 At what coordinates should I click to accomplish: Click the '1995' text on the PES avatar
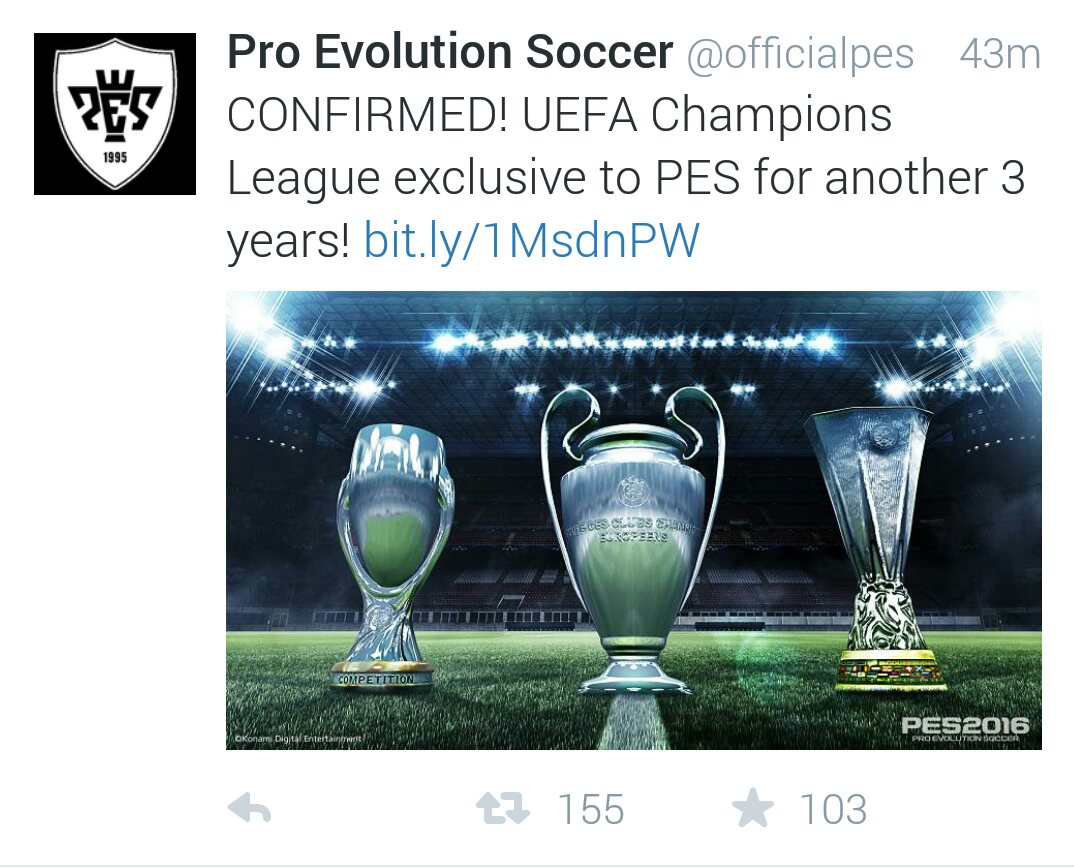click(115, 156)
